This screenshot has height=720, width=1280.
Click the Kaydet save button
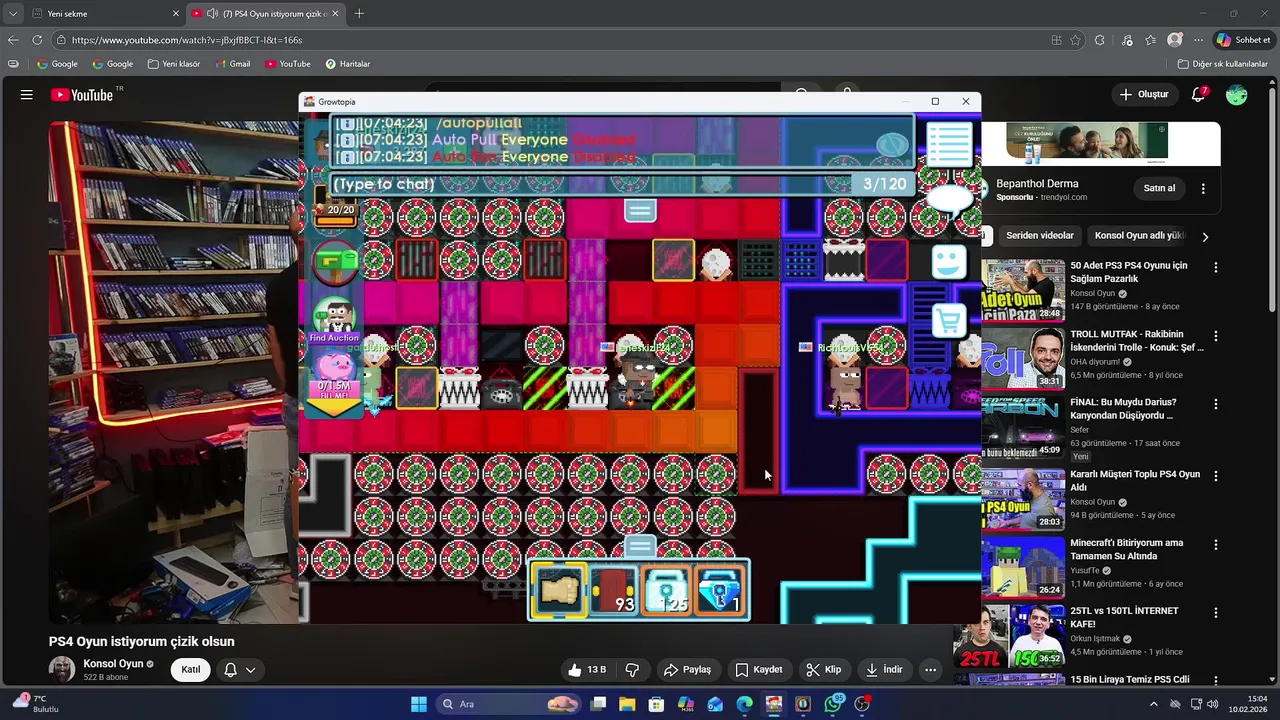click(x=759, y=670)
